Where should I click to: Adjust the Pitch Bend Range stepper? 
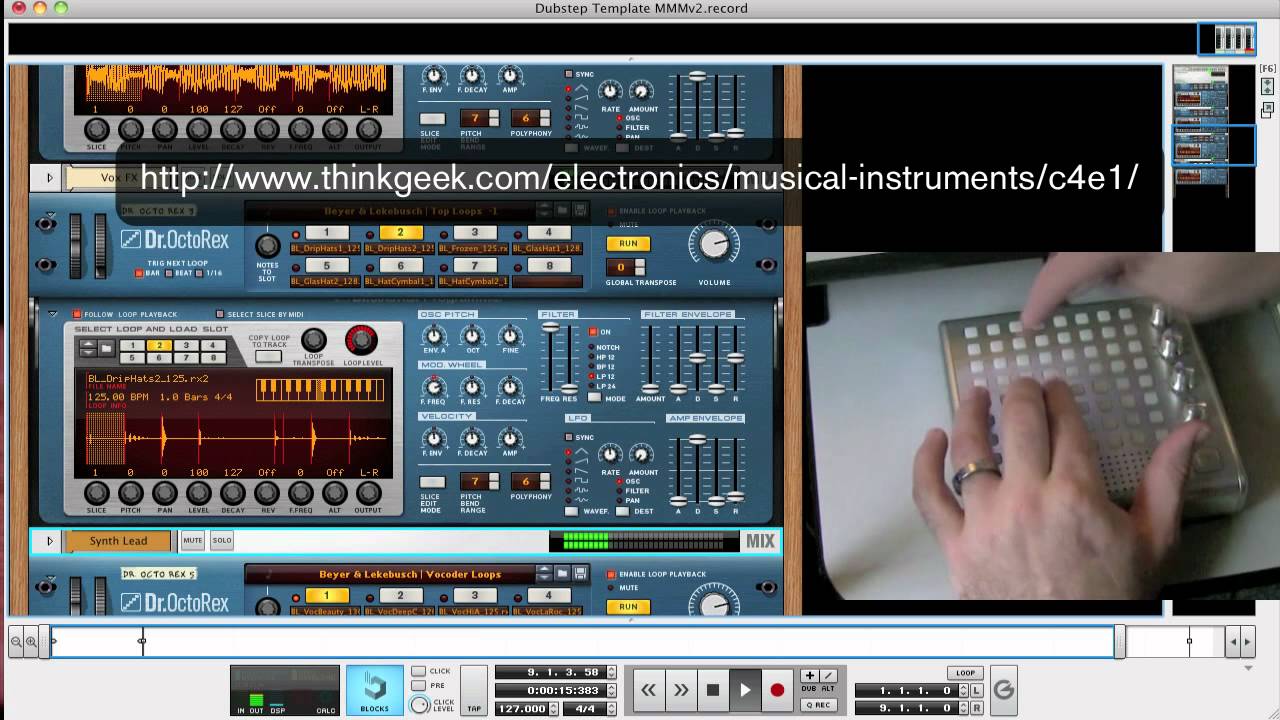pos(493,481)
